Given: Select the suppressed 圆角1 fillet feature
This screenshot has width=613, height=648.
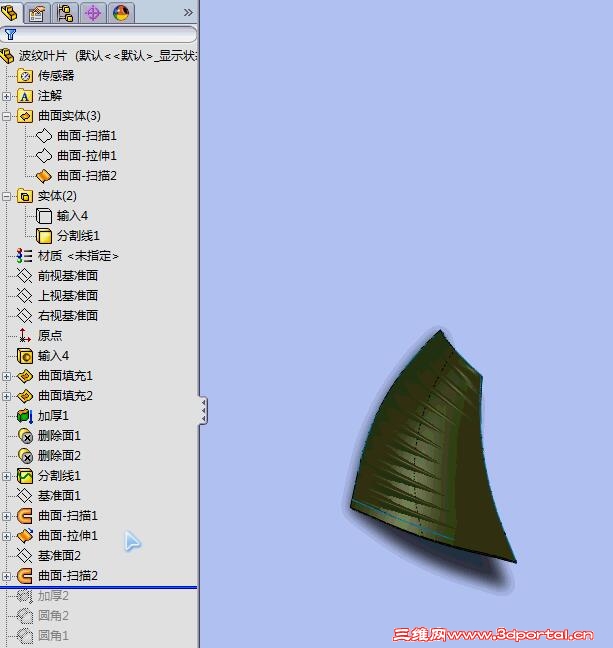Looking at the screenshot, I should 43,636.
